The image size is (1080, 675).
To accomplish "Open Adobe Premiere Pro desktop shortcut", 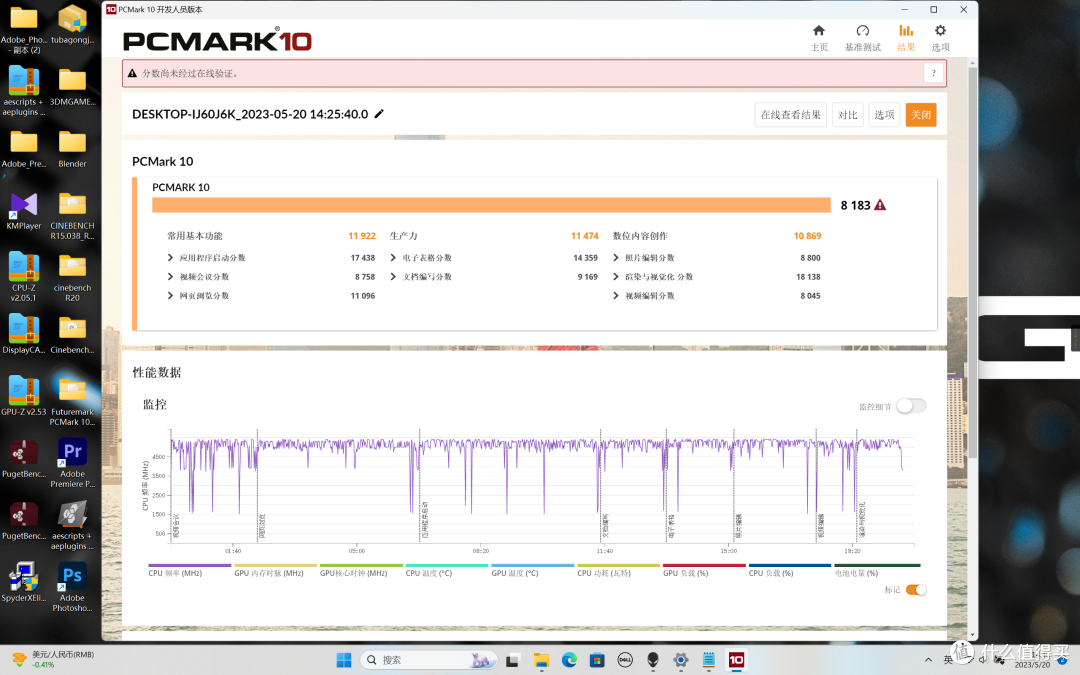I will point(72,463).
